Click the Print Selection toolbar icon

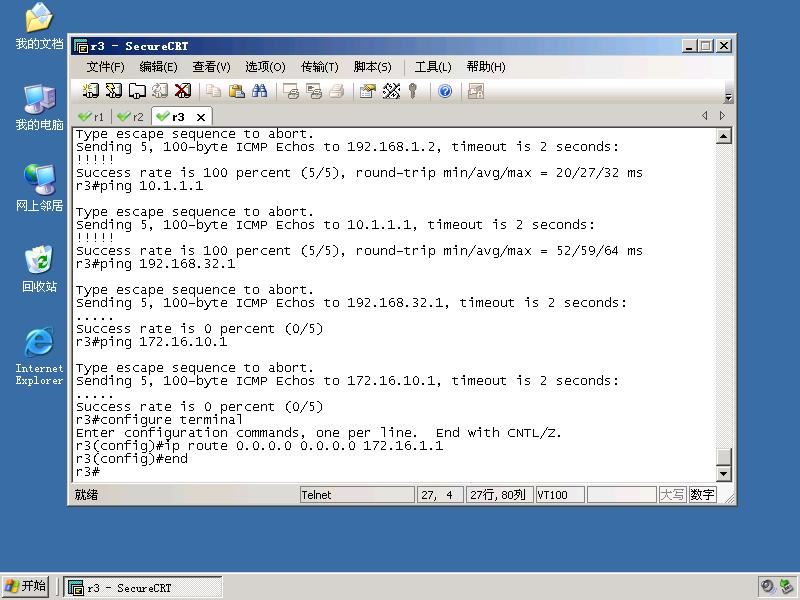tap(314, 91)
